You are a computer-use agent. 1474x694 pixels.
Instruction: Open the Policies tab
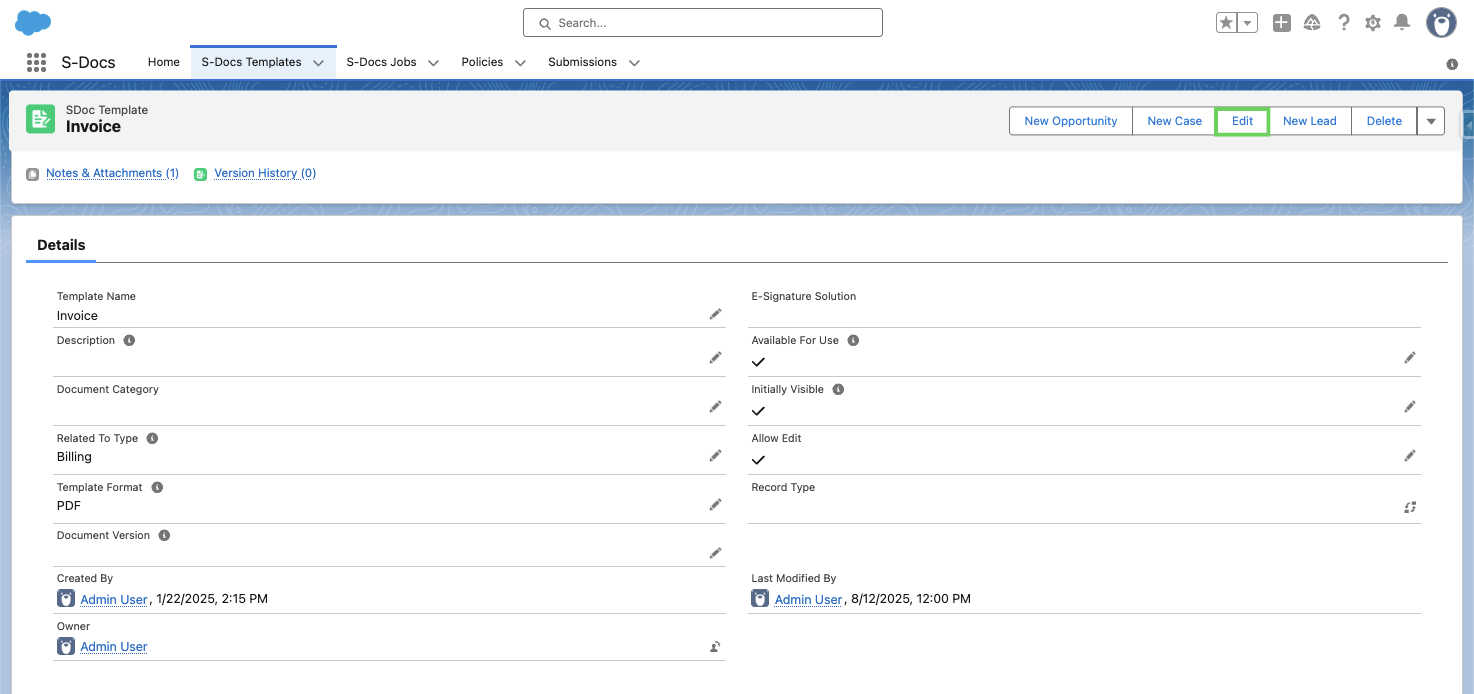coord(482,62)
